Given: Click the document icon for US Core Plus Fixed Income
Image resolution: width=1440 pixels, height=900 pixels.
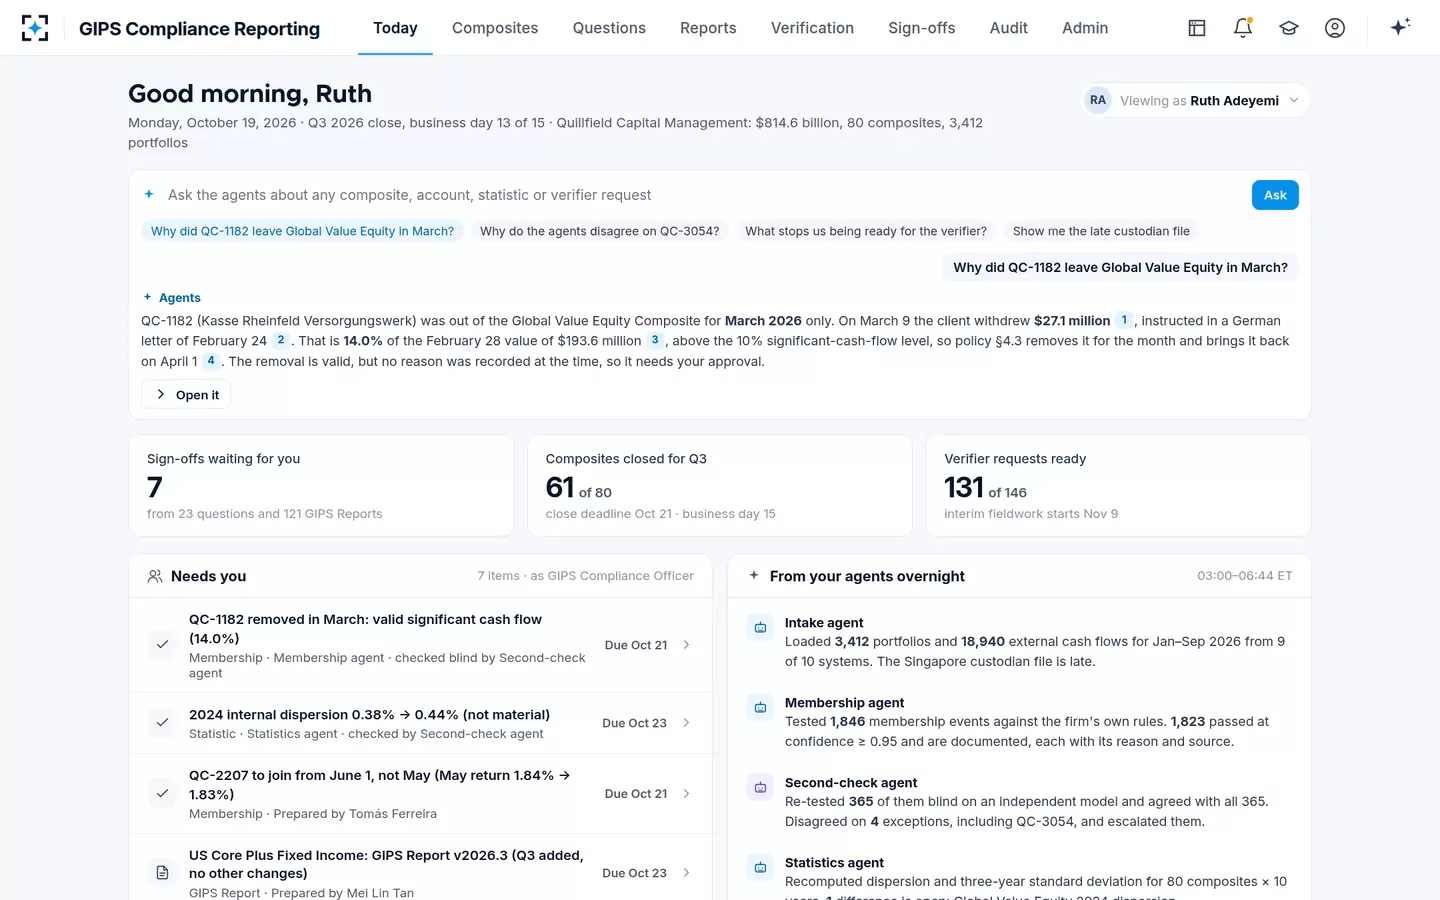Looking at the screenshot, I should (162, 873).
